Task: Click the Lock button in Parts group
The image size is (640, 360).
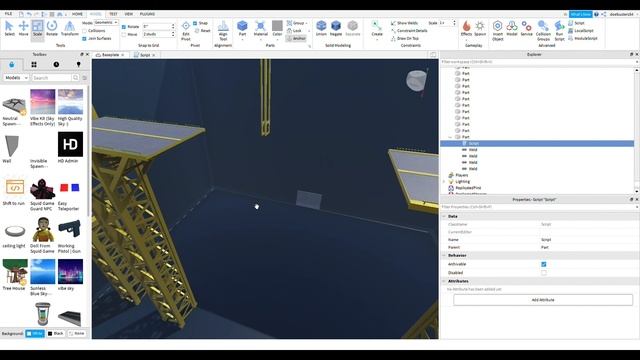Action: pyautogui.click(x=294, y=31)
